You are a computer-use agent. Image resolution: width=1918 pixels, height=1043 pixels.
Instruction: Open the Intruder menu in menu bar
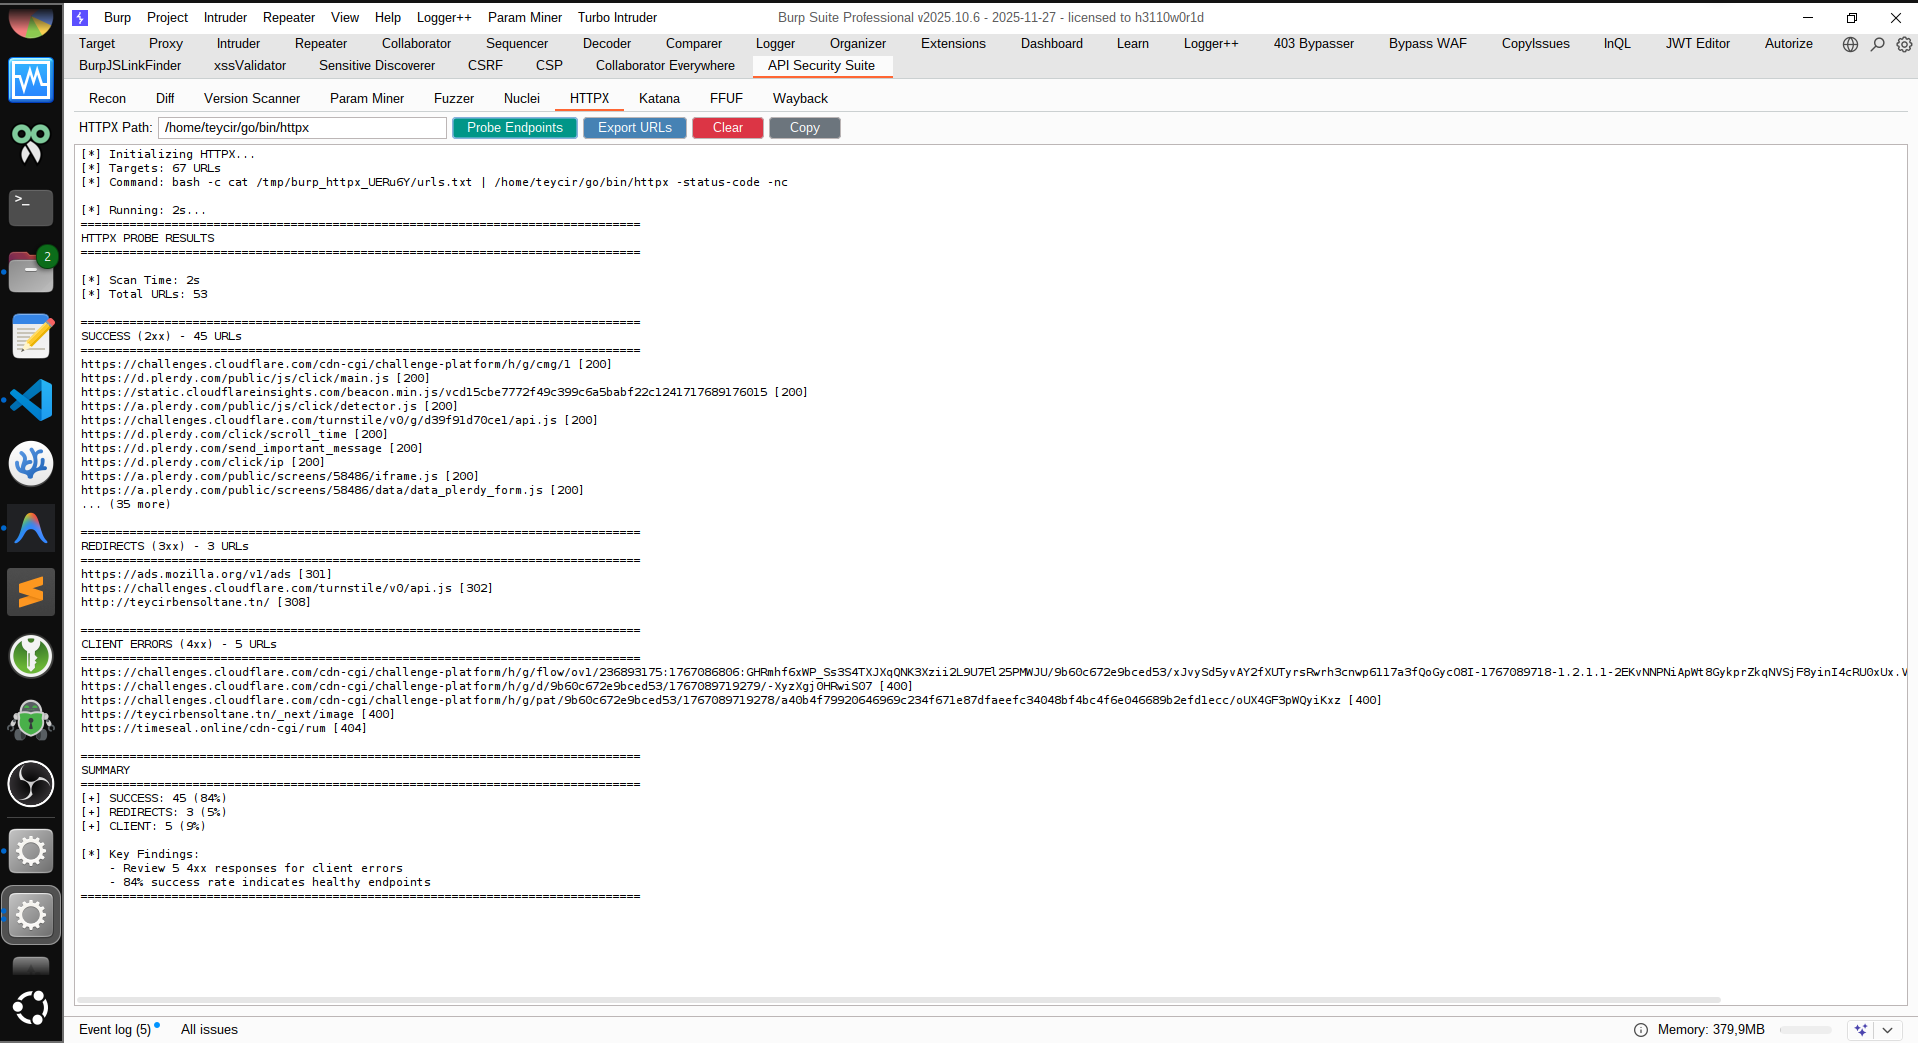coord(225,18)
